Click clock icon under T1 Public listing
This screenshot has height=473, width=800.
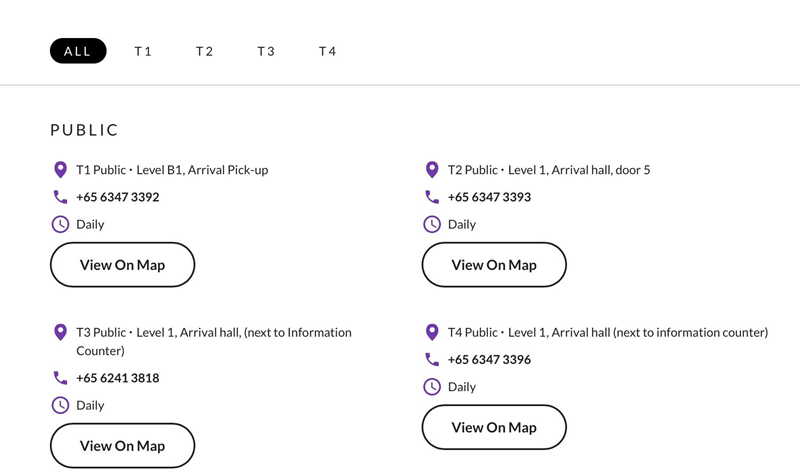pos(60,224)
